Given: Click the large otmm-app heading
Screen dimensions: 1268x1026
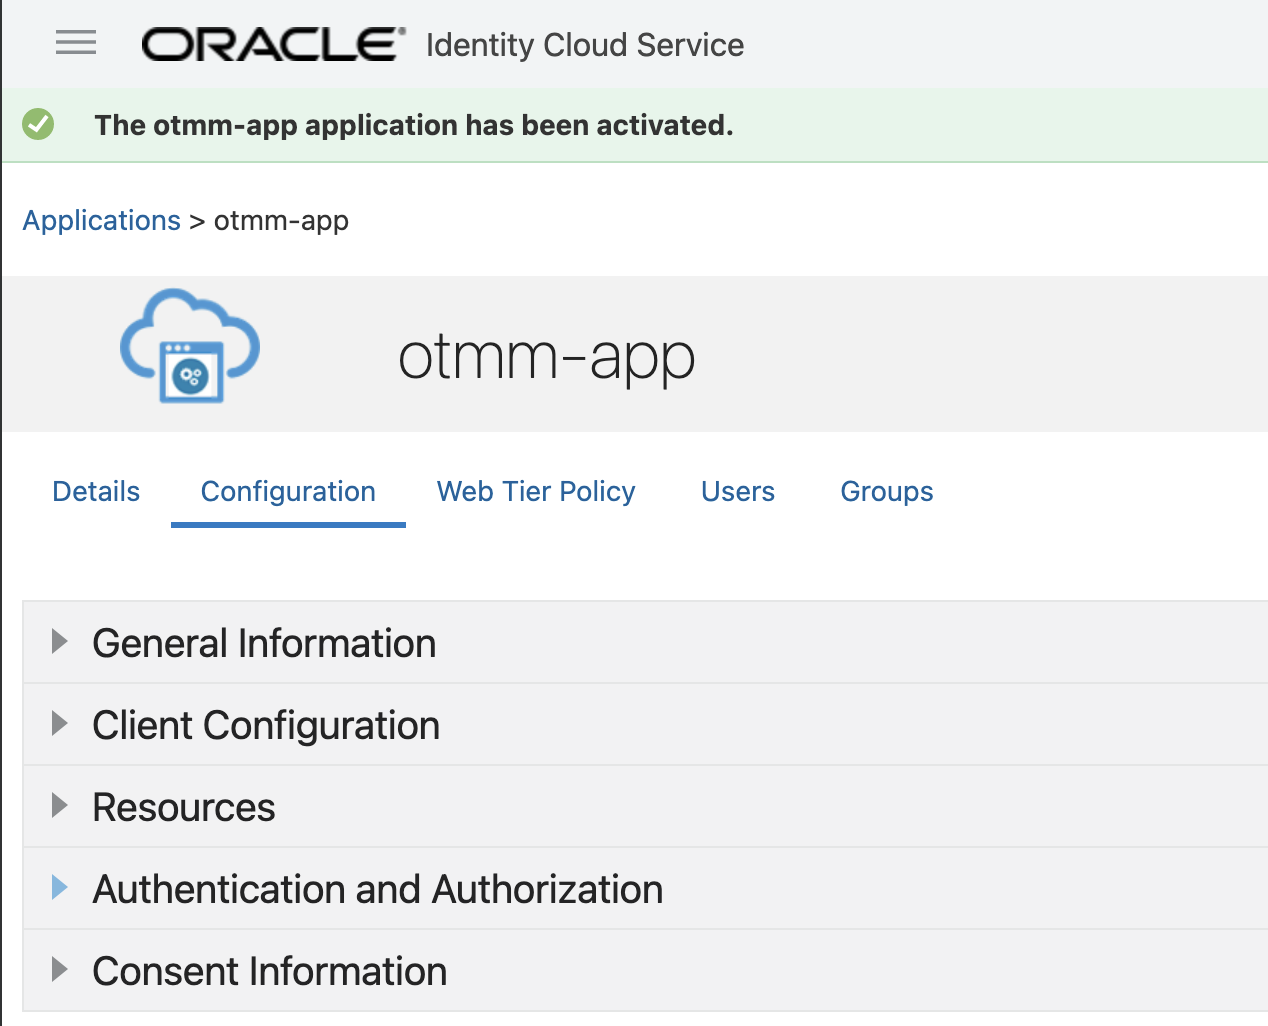Looking at the screenshot, I should (x=546, y=357).
